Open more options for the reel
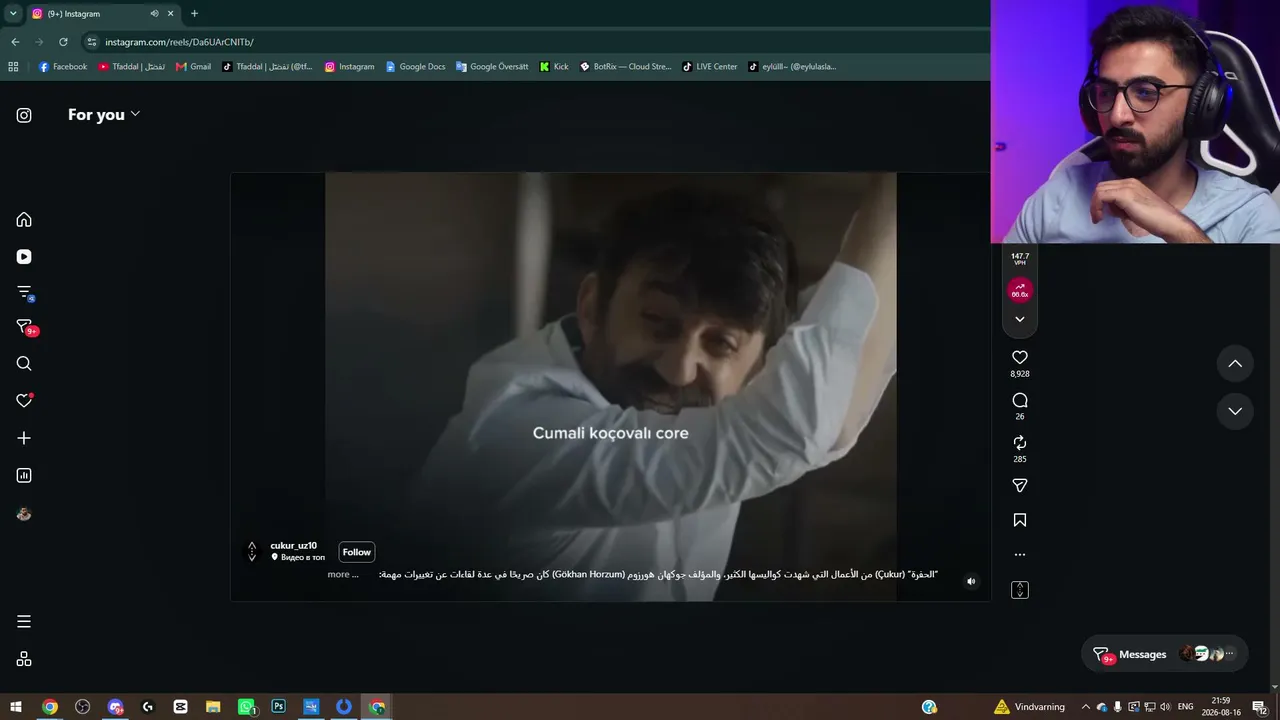This screenshot has height=720, width=1280. click(1020, 555)
